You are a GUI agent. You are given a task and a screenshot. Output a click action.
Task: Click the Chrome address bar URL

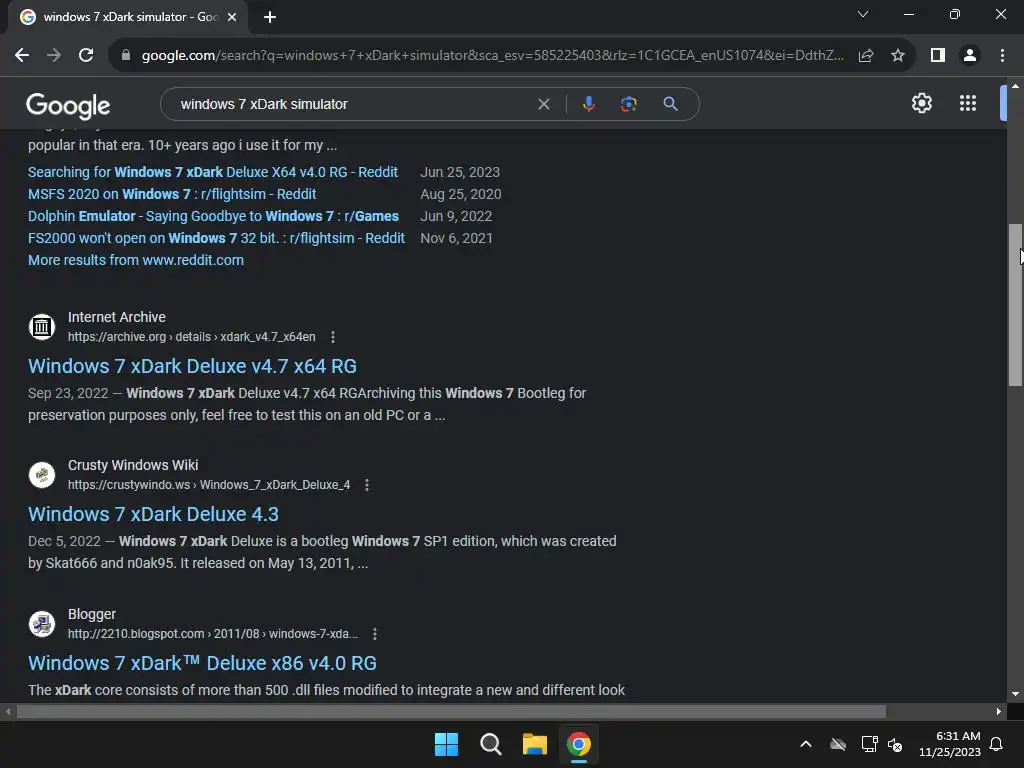click(492, 56)
